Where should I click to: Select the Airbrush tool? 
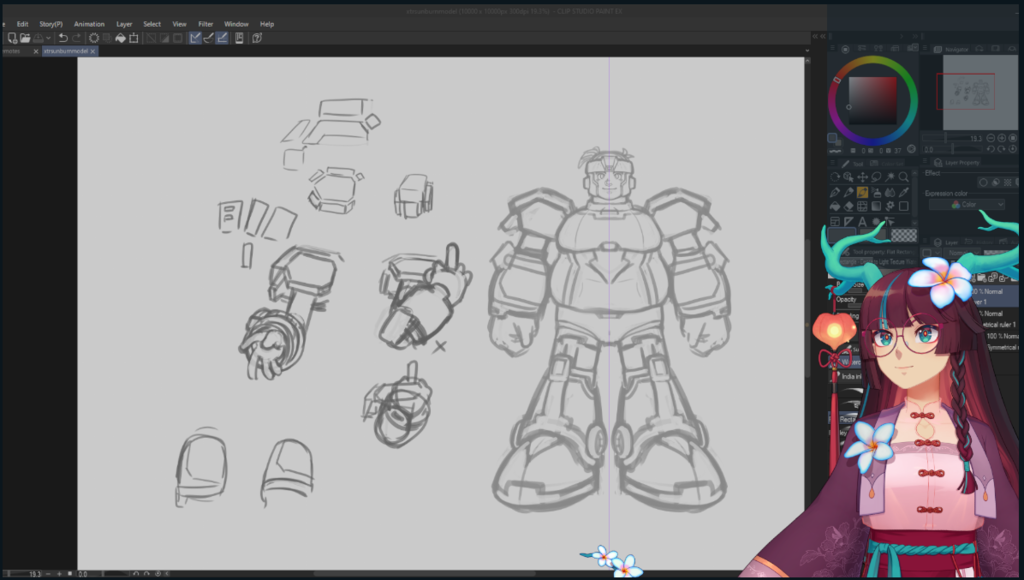[x=876, y=192]
